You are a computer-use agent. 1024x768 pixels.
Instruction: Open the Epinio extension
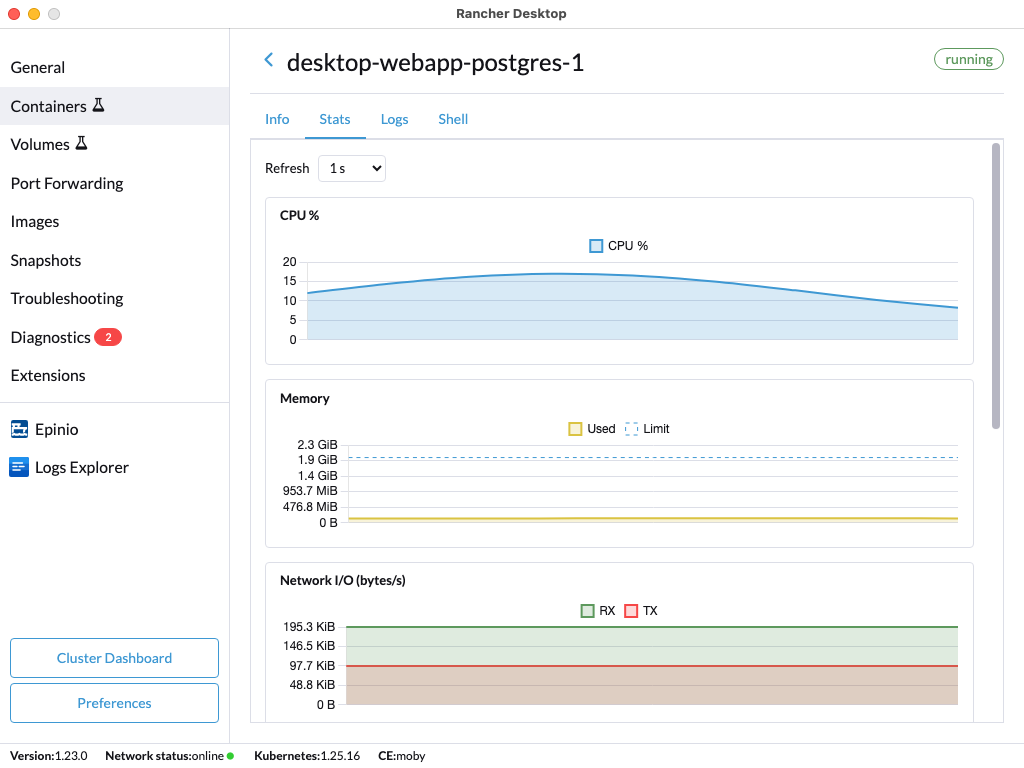point(114,429)
